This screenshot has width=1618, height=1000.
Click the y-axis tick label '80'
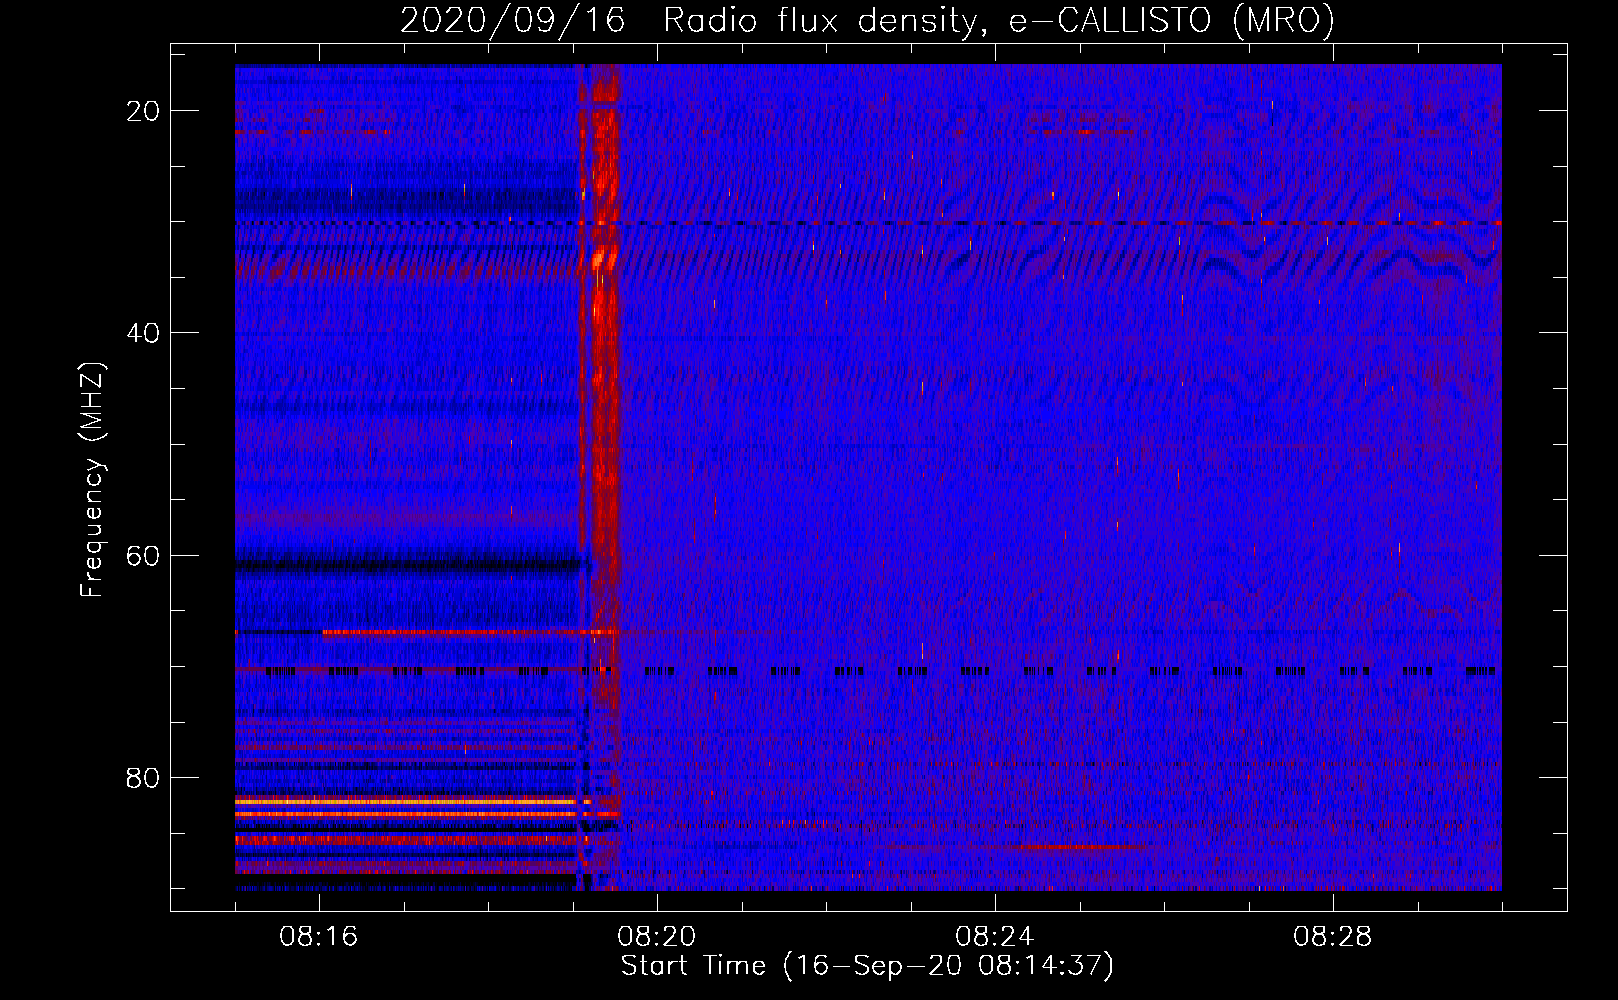143,777
